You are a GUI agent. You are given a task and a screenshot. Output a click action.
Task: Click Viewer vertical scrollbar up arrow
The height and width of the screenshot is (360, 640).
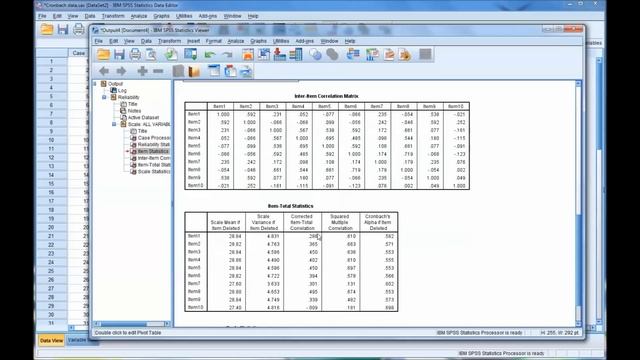(x=578, y=83)
